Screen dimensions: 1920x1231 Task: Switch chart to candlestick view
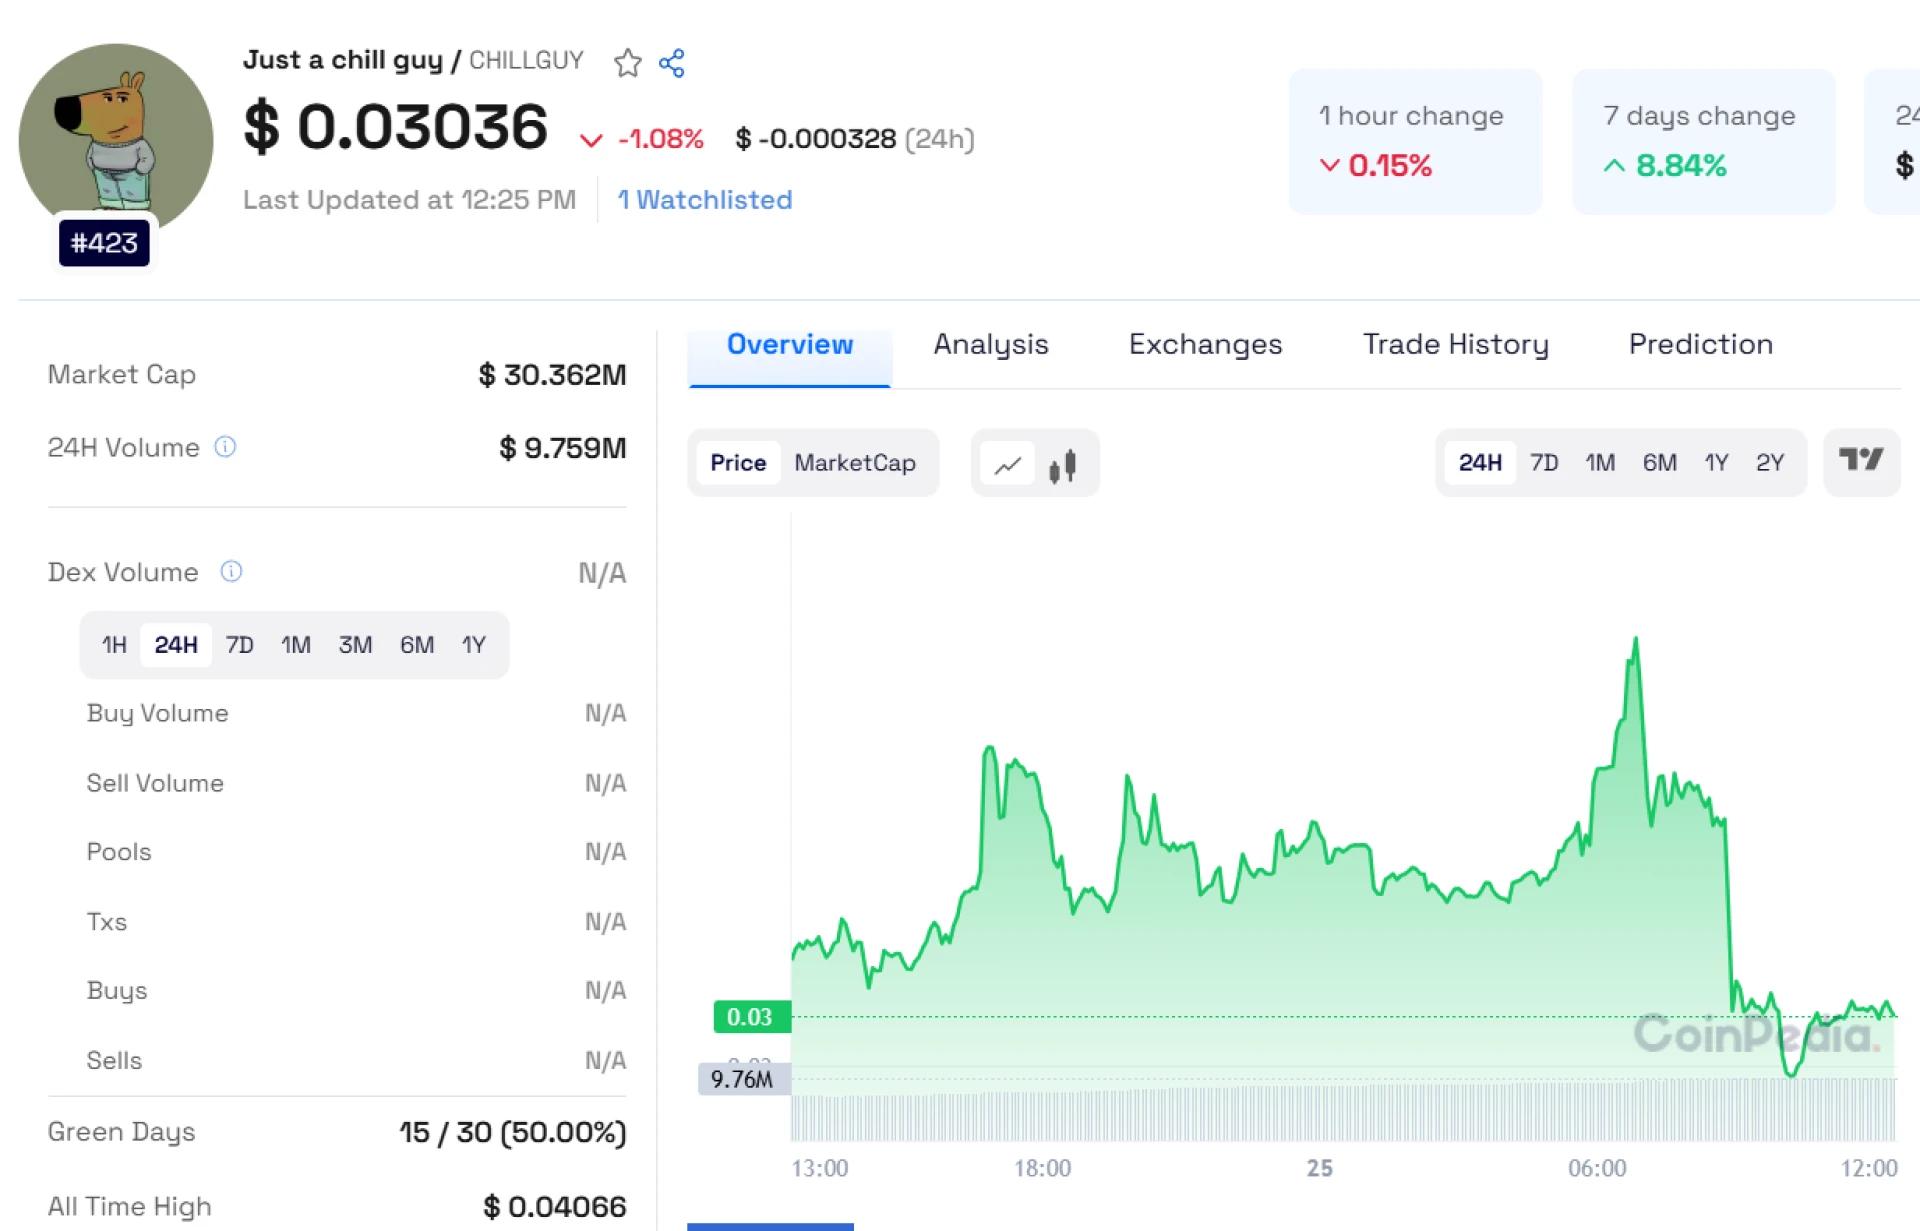tap(1064, 463)
